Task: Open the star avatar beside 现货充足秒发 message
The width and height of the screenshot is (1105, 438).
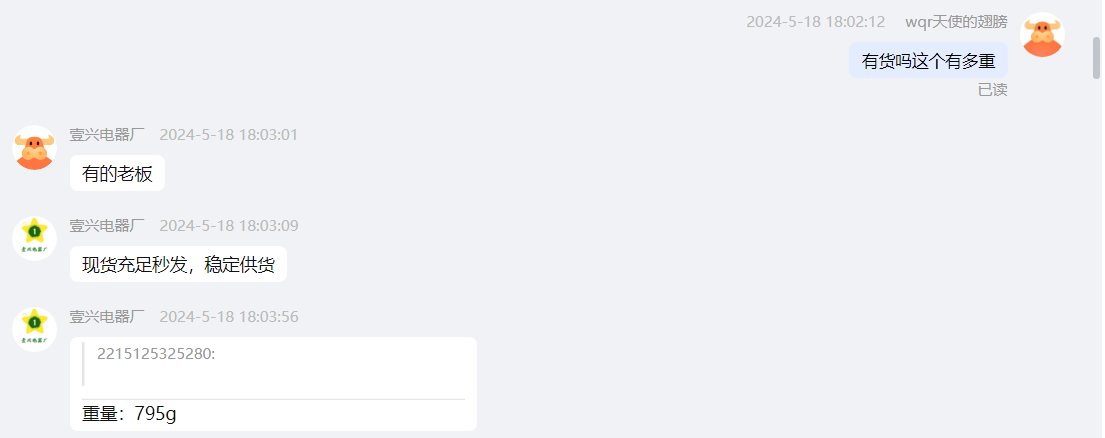Action: 35,238
